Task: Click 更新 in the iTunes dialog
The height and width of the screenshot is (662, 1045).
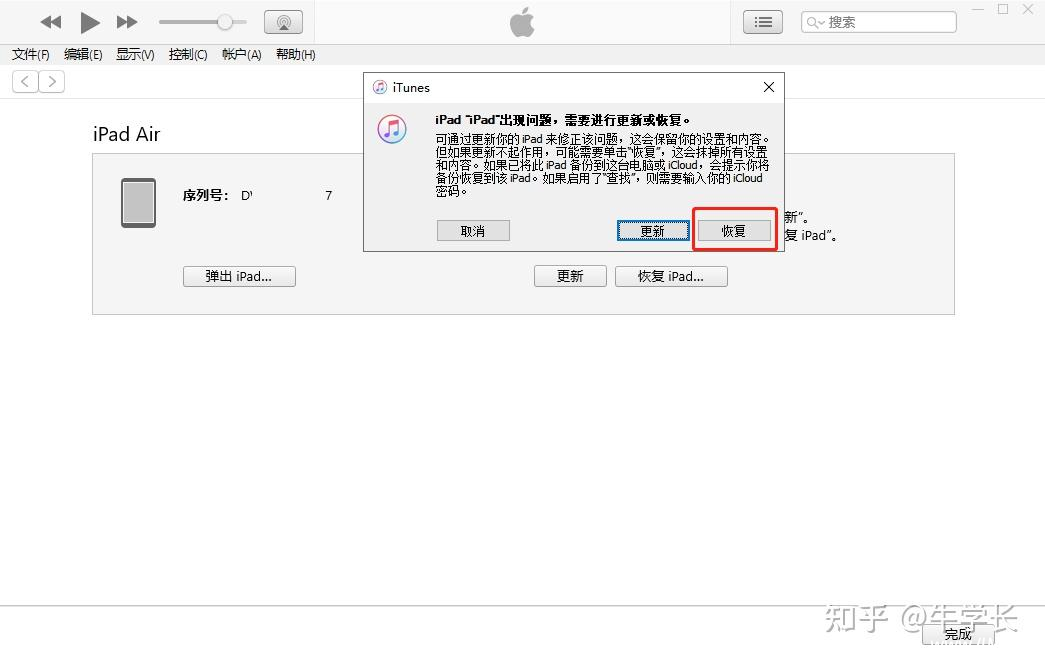Action: tap(652, 231)
